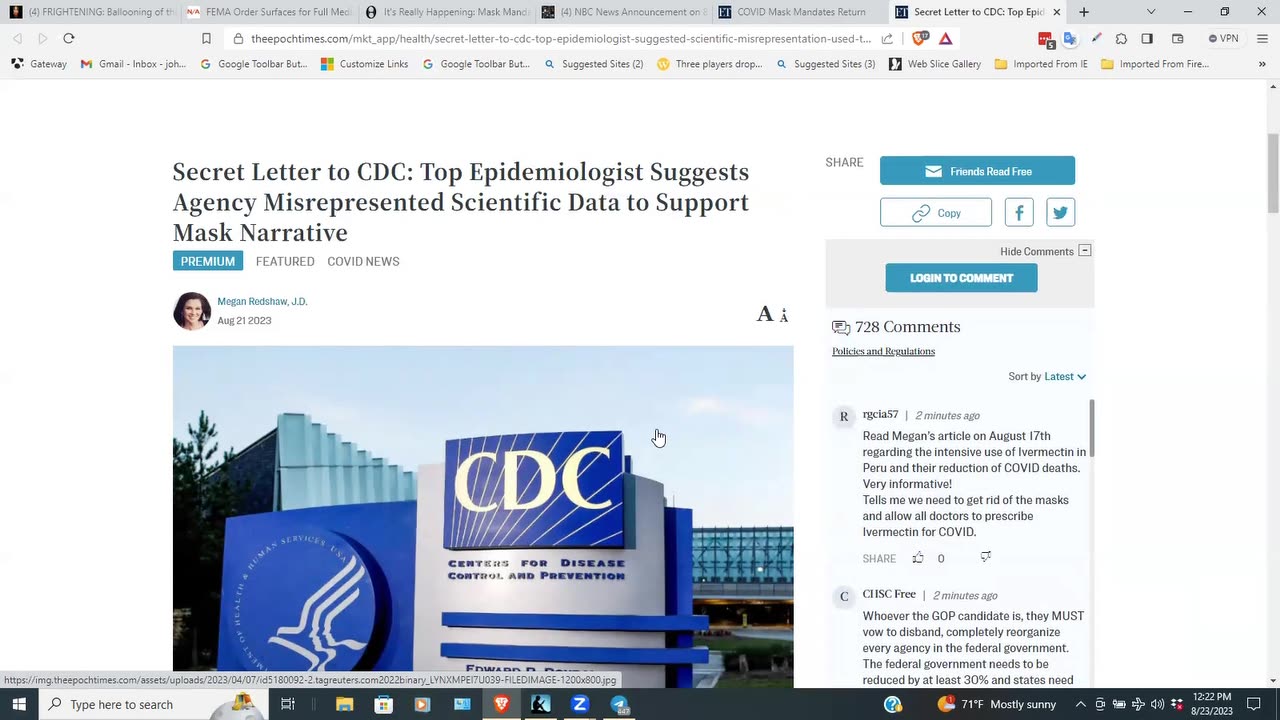The width and height of the screenshot is (1280, 720).
Task: Switch to COVID Mask Mandates Return tab
Action: (800, 12)
